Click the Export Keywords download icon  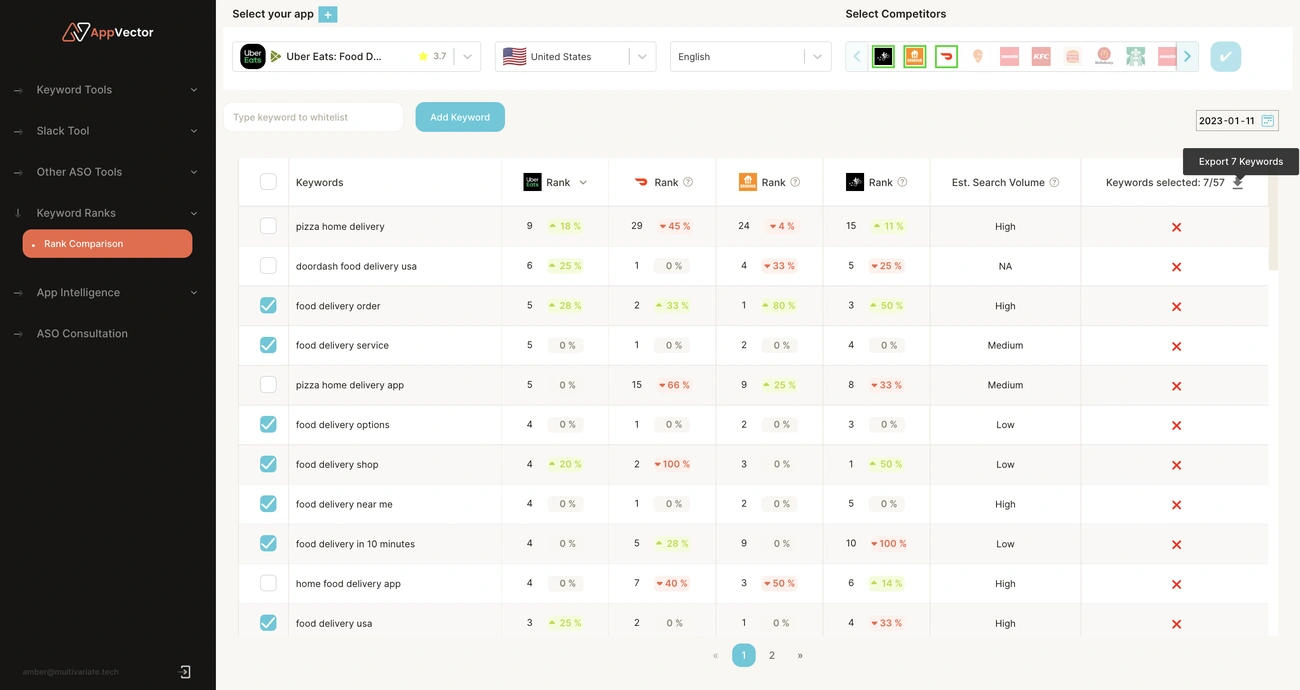point(1238,182)
